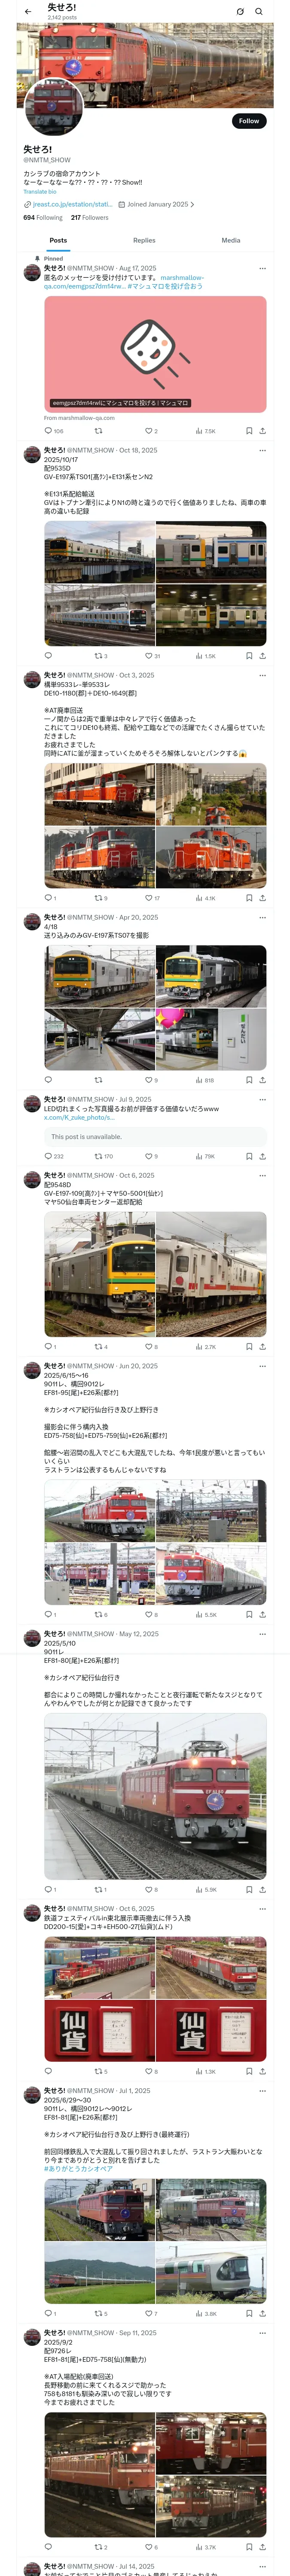Bookmark the Oct 18 GV-E197 post
290x2576 pixels.
[x=249, y=656]
